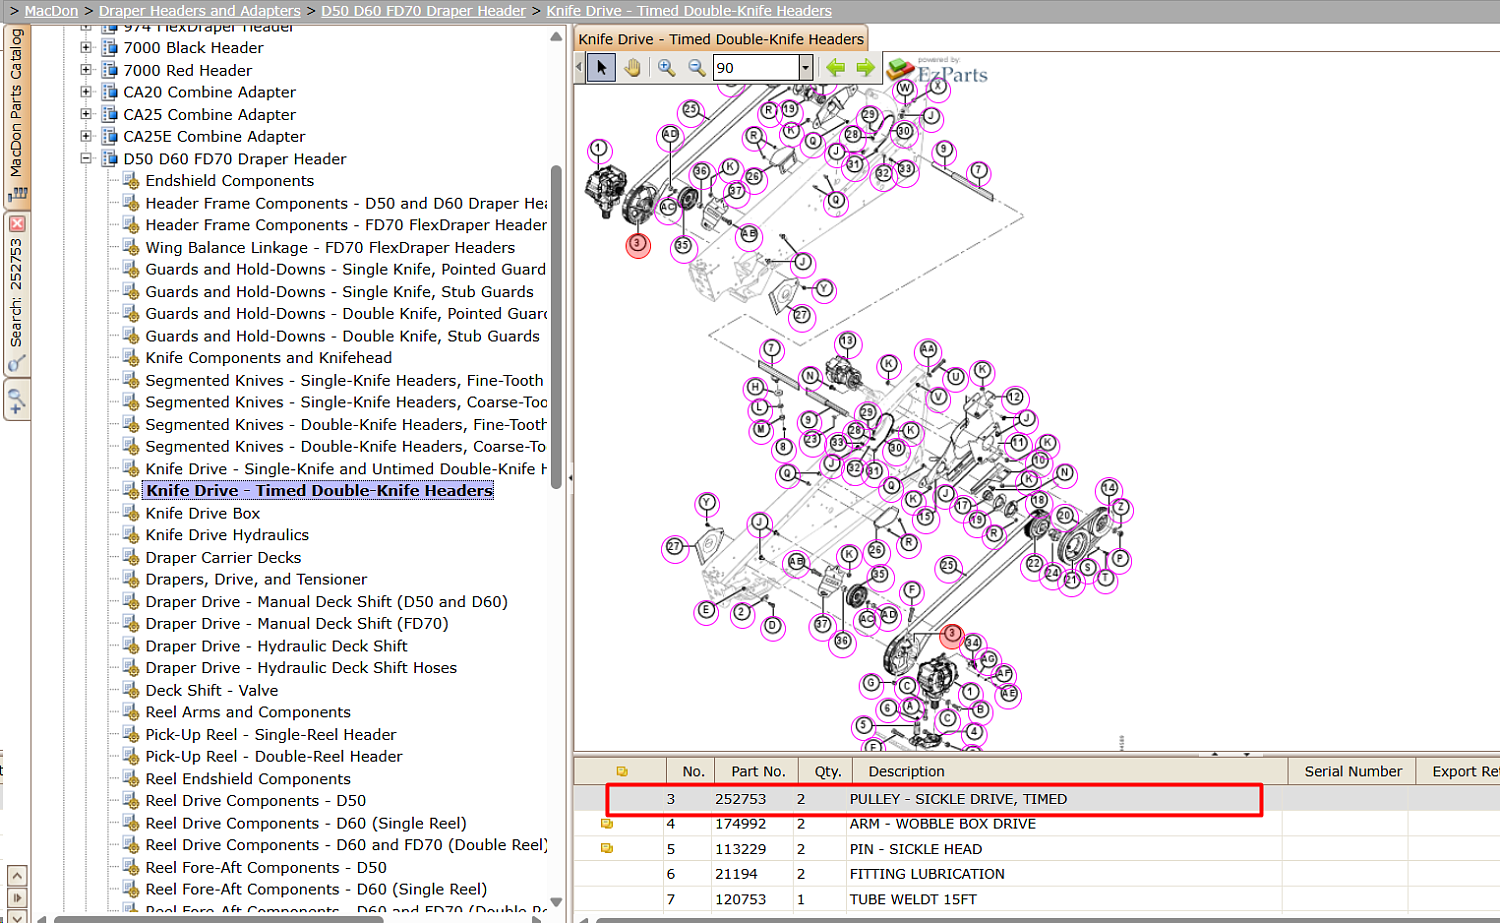
Task: Click the parts table horizontal scrollbar
Action: pos(1048,919)
